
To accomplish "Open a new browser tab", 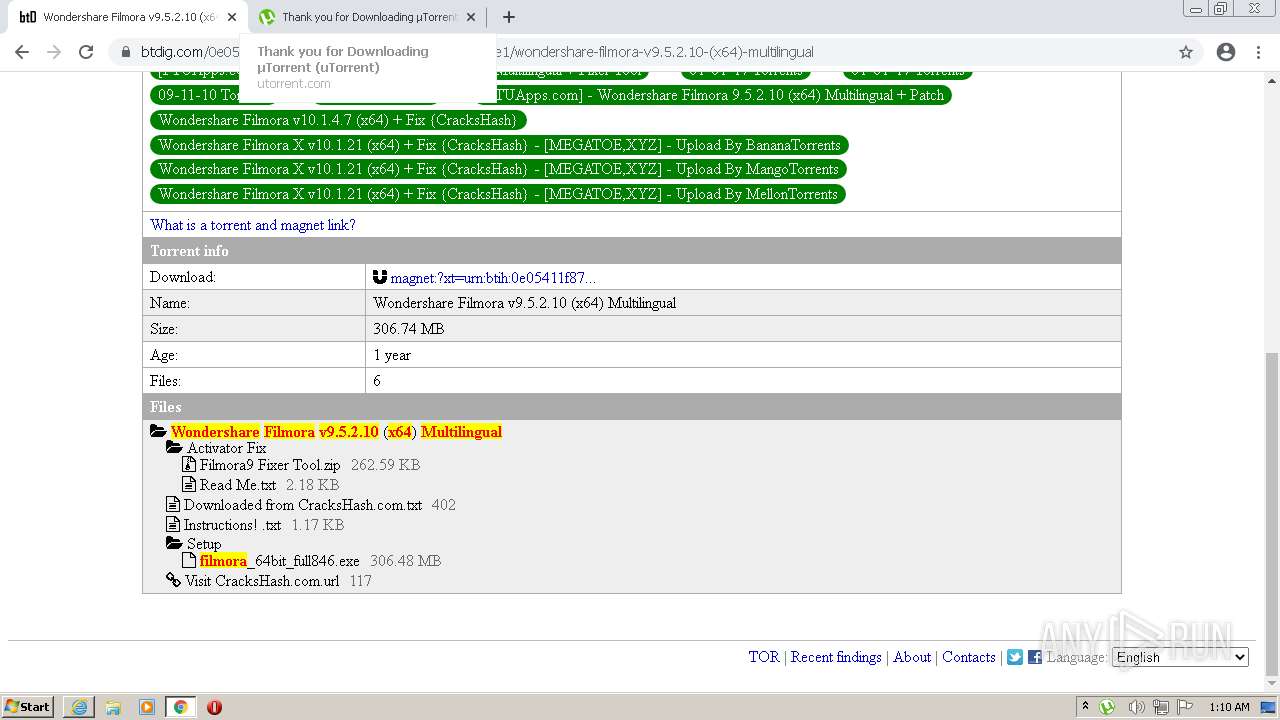I will 509,17.
